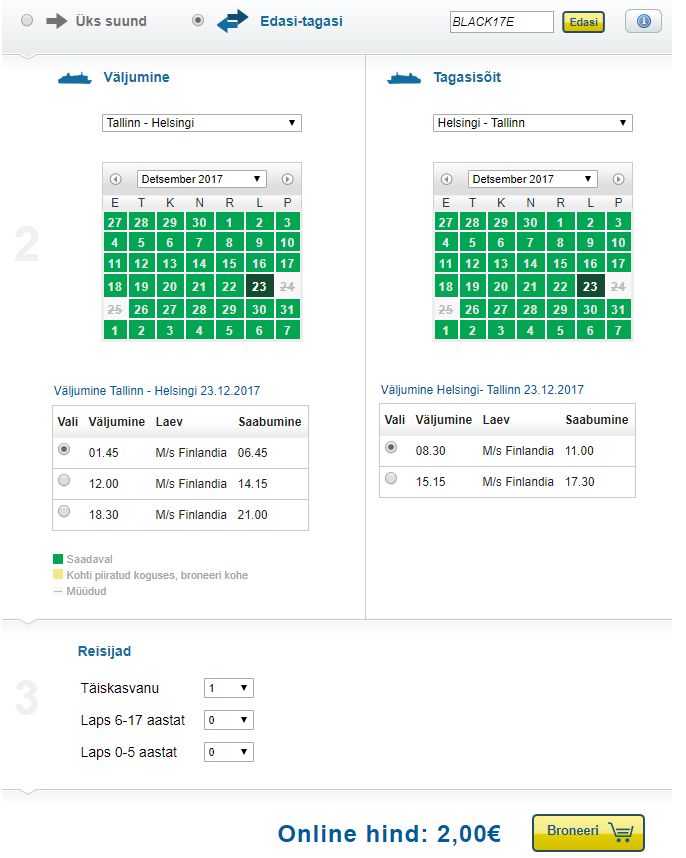
Task: Click the round-trip double arrow icon
Action: tap(232, 21)
